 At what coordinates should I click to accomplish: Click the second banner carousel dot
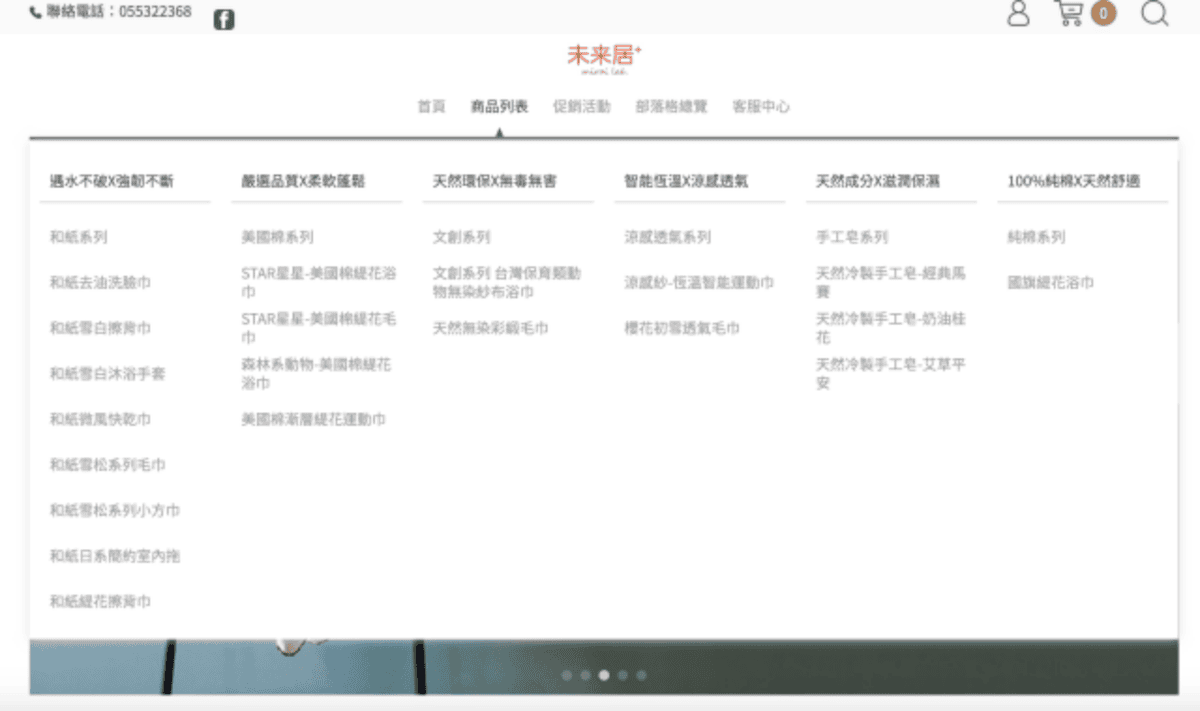click(586, 675)
